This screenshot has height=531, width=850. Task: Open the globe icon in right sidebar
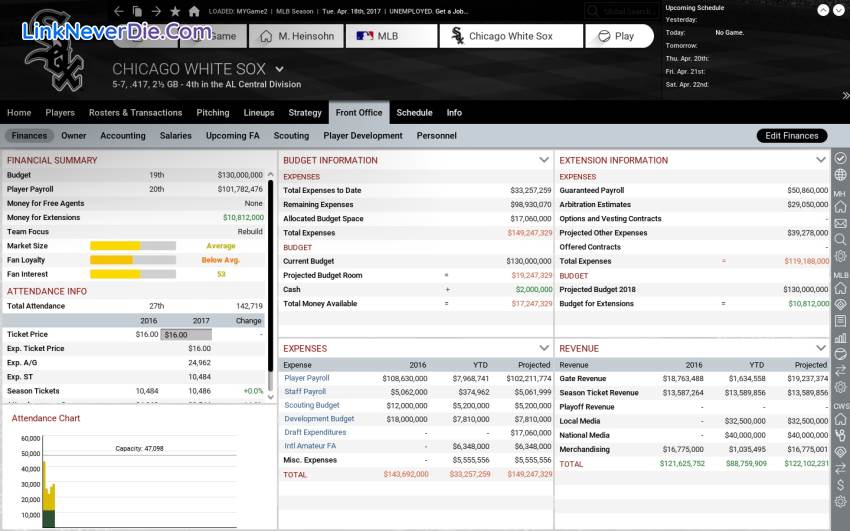pos(840,175)
